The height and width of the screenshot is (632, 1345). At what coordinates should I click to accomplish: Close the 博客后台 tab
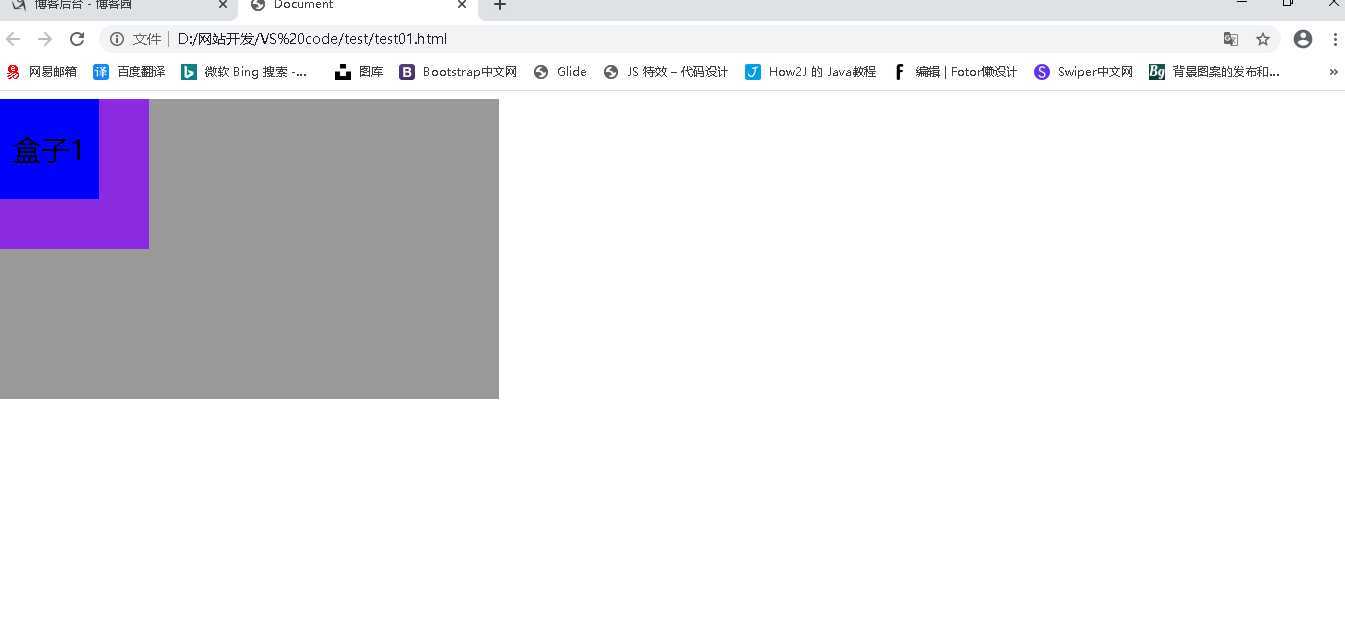pyautogui.click(x=223, y=5)
